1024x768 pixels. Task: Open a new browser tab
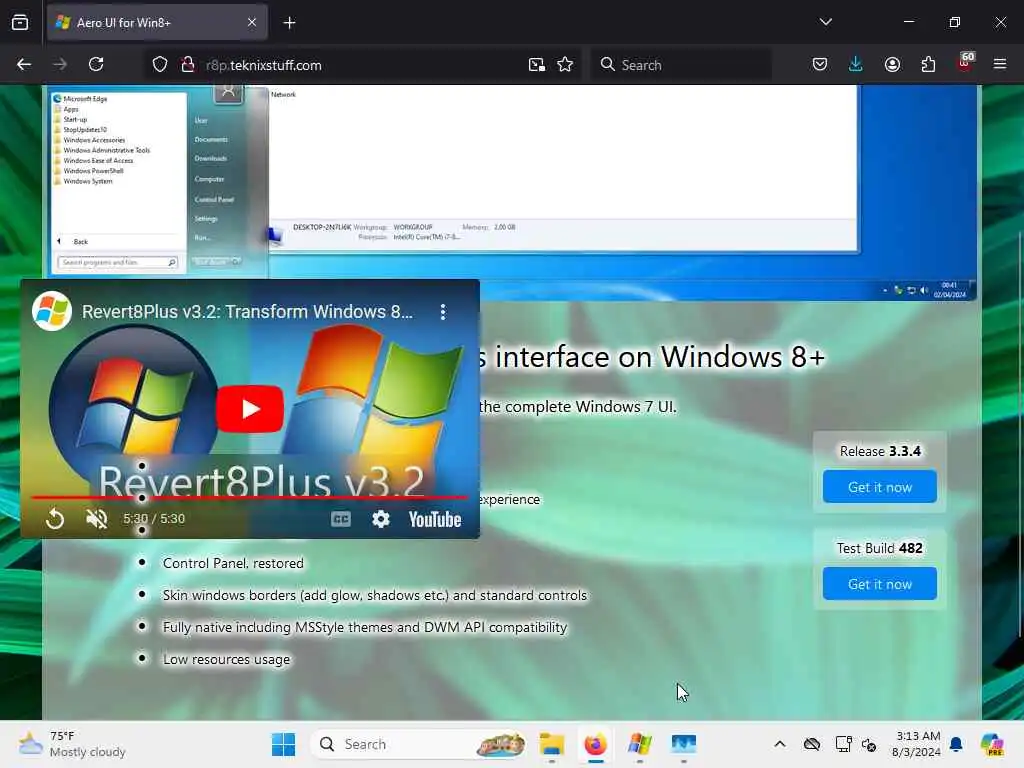(289, 23)
